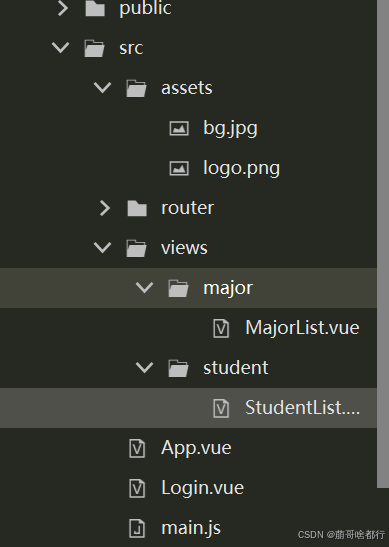Expand the public folder chevron
Image resolution: width=389 pixels, height=547 pixels.
63,8
